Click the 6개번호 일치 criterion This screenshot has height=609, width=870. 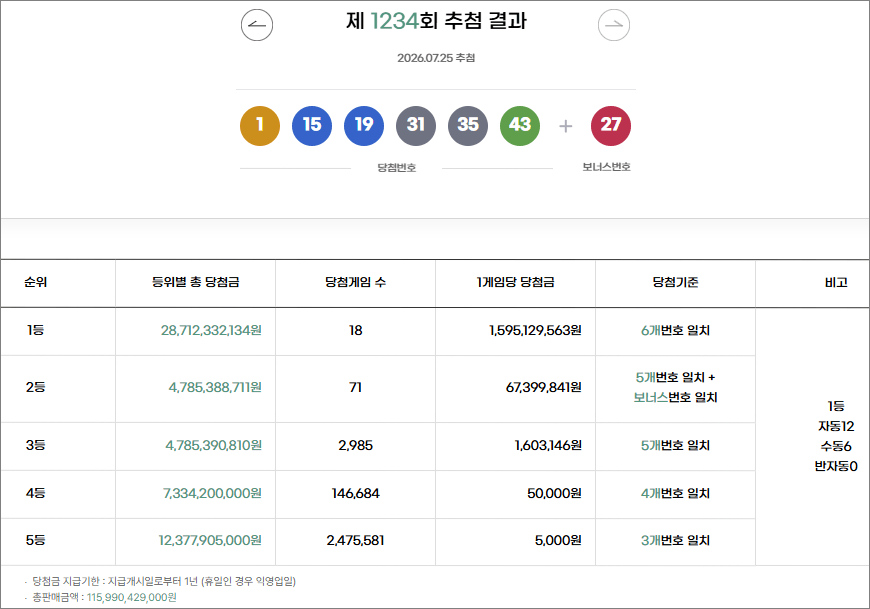[x=675, y=330]
